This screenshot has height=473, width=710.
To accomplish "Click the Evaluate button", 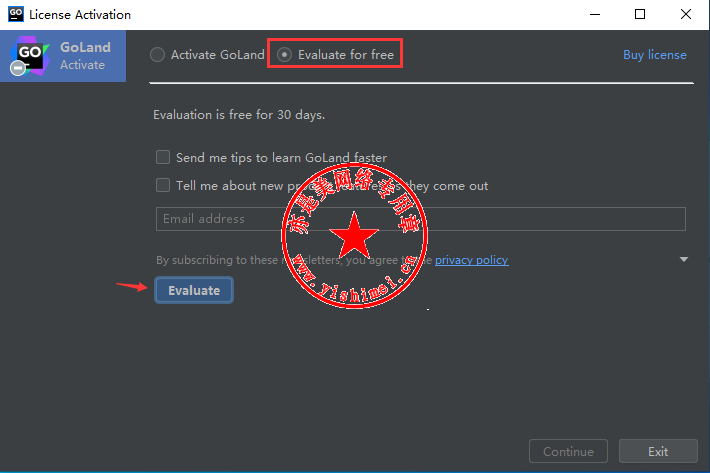I will pos(194,290).
